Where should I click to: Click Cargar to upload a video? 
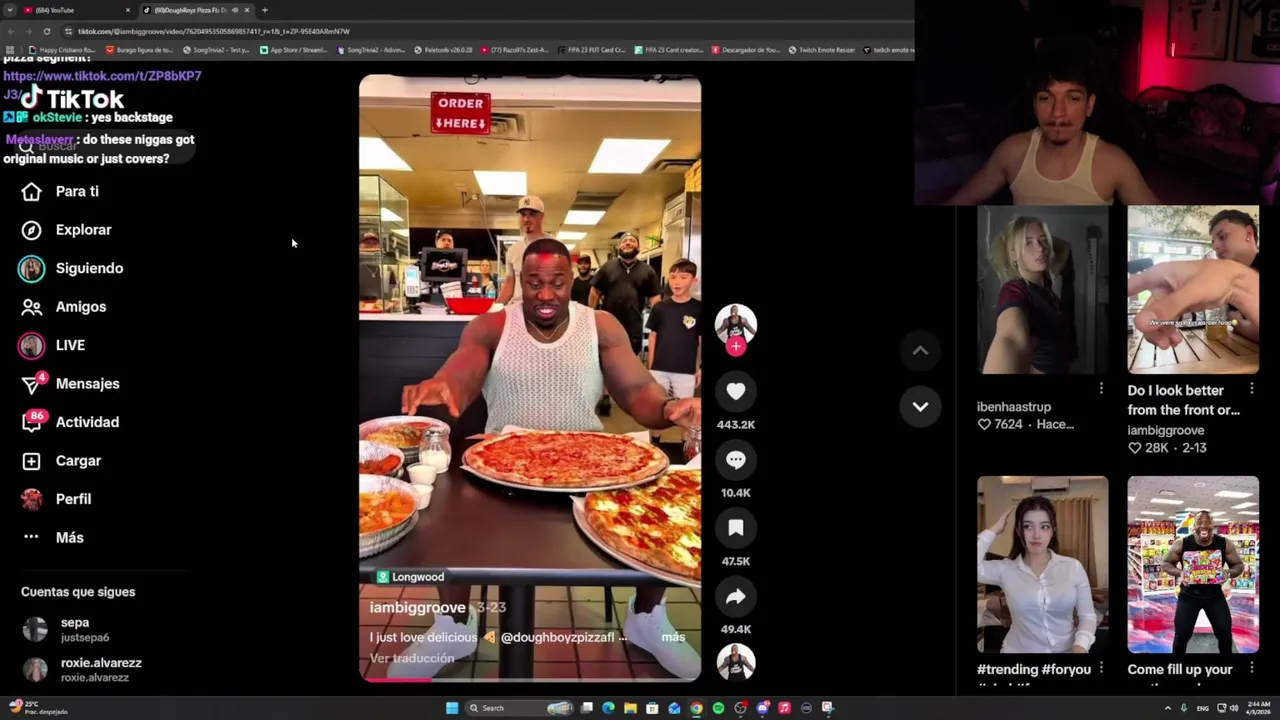pyautogui.click(x=62, y=461)
